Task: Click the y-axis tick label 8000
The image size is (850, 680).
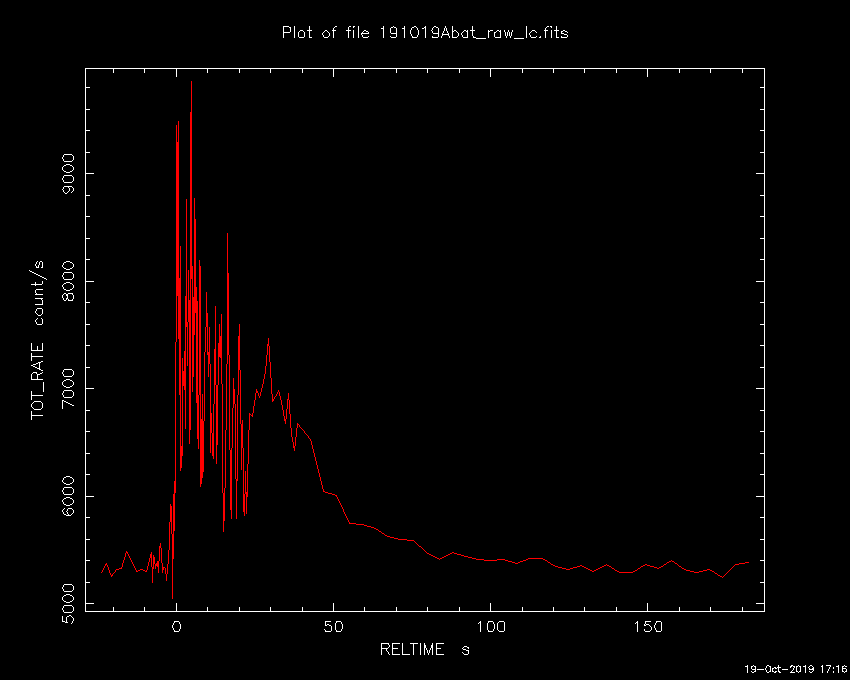Action: tap(68, 281)
